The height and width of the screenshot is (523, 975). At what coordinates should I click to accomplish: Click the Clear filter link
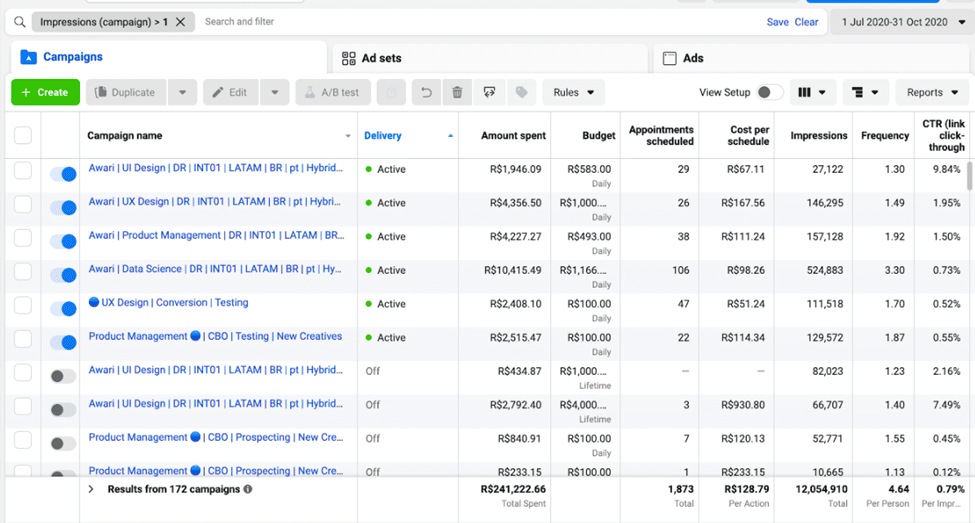(x=806, y=22)
